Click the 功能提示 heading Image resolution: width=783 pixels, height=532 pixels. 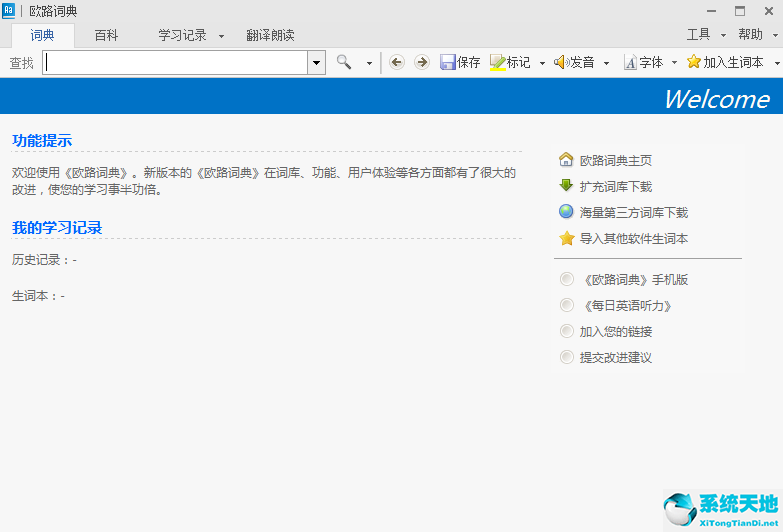click(42, 140)
